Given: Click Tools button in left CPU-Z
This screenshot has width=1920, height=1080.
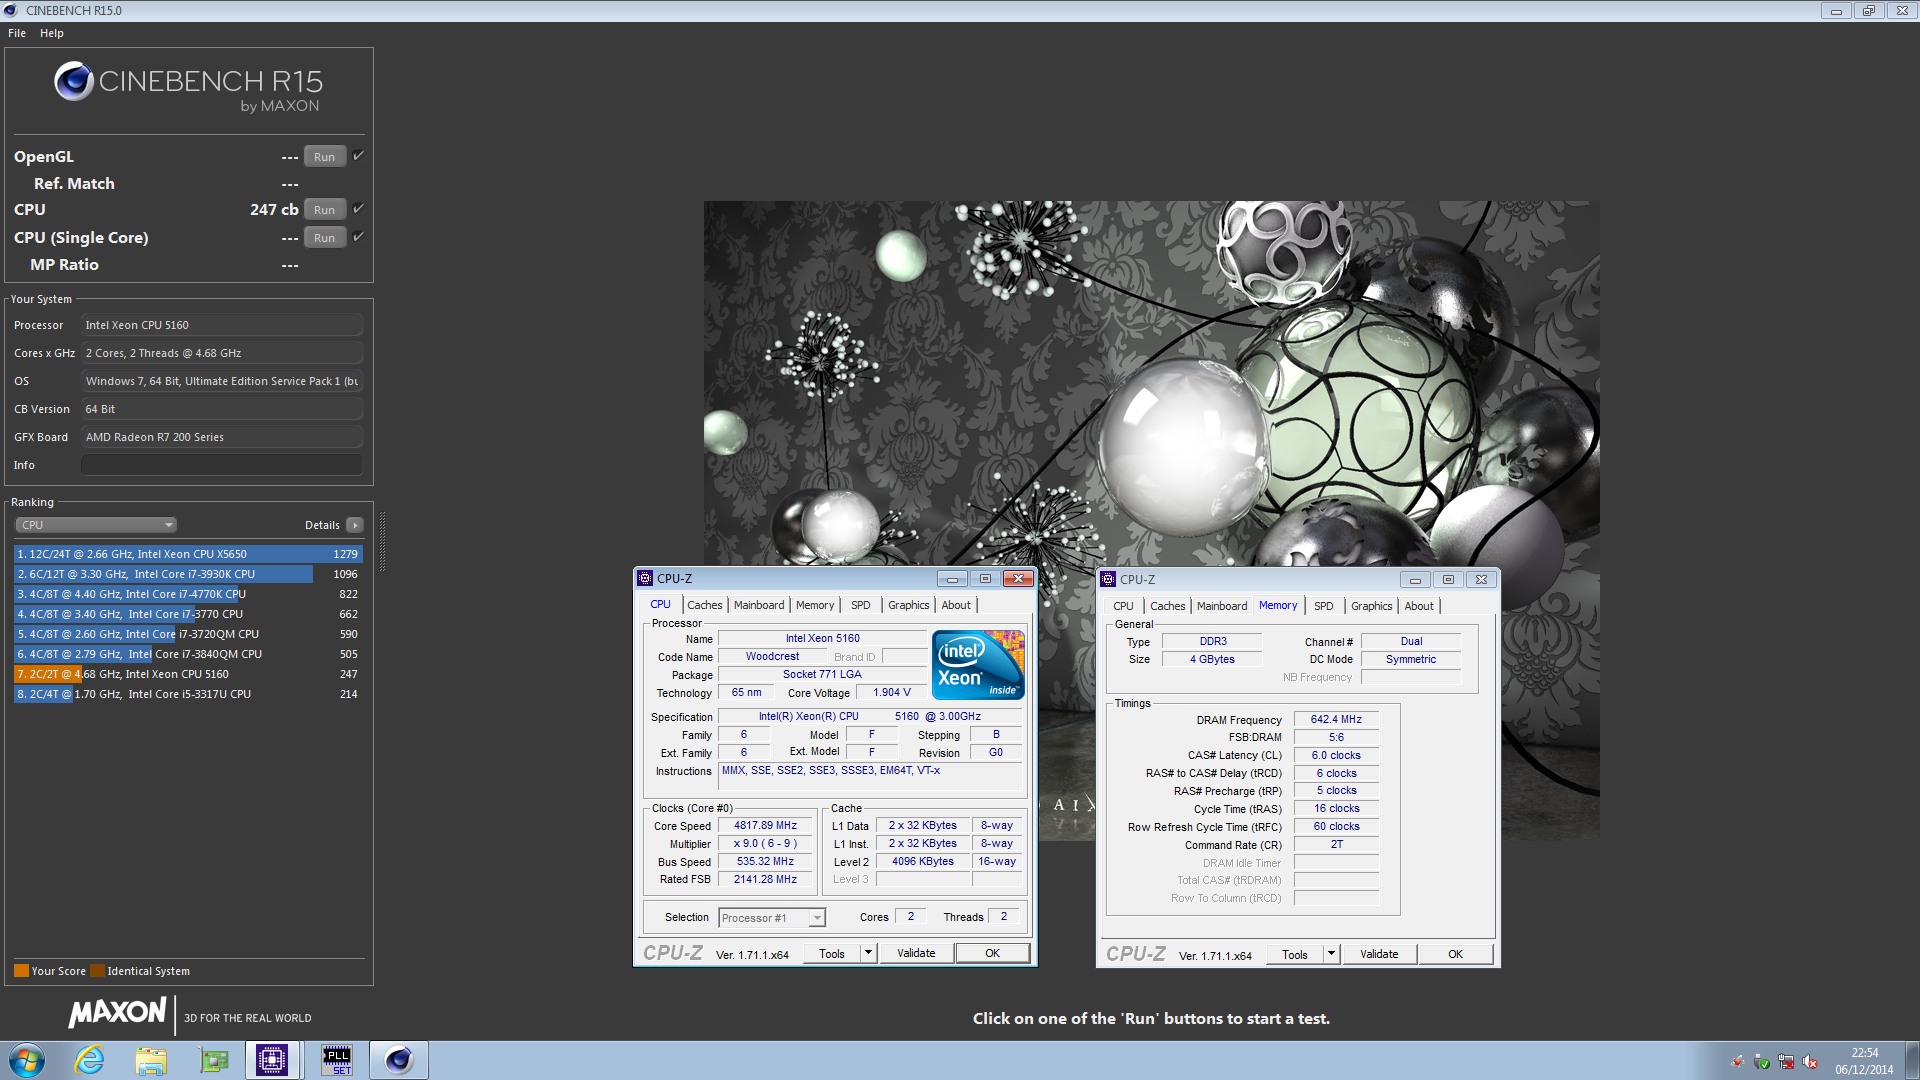Looking at the screenshot, I should 832,954.
